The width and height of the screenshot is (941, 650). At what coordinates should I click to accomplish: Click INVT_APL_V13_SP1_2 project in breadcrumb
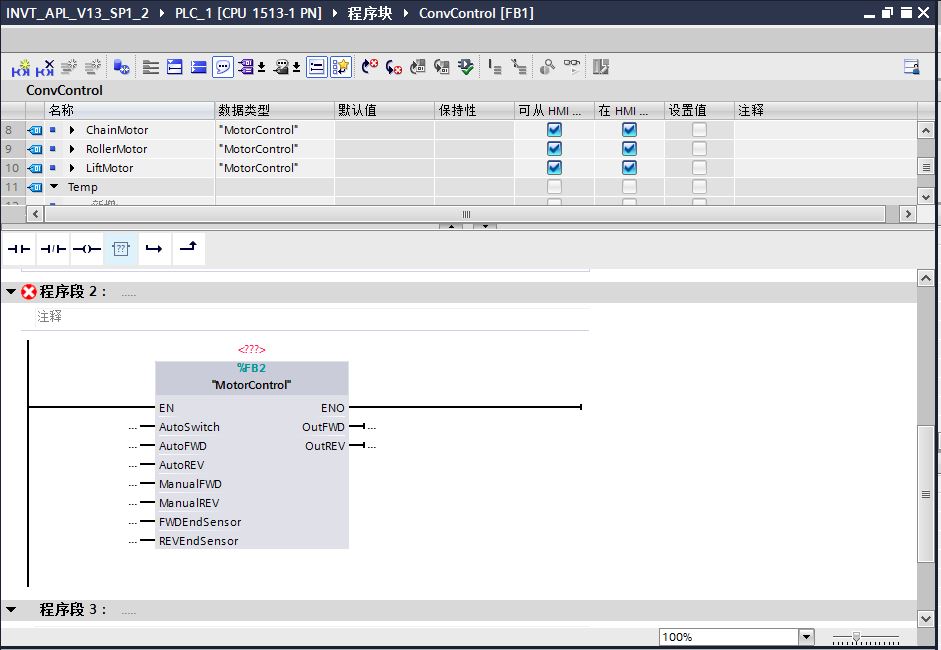[77, 13]
